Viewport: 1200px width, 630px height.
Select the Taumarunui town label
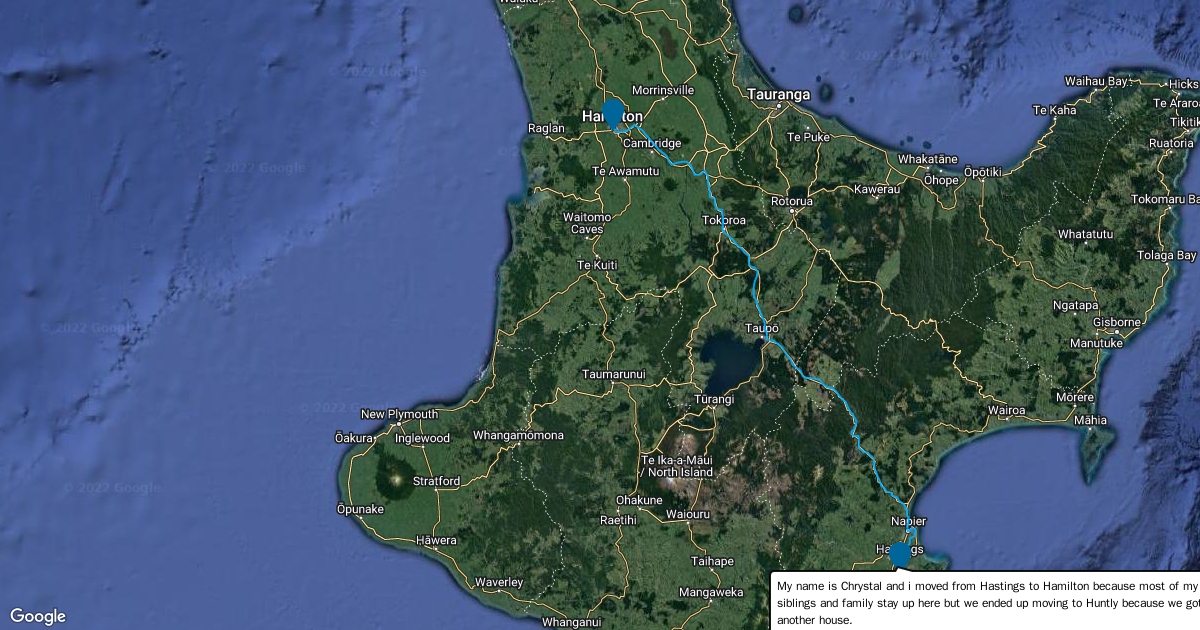(x=614, y=375)
